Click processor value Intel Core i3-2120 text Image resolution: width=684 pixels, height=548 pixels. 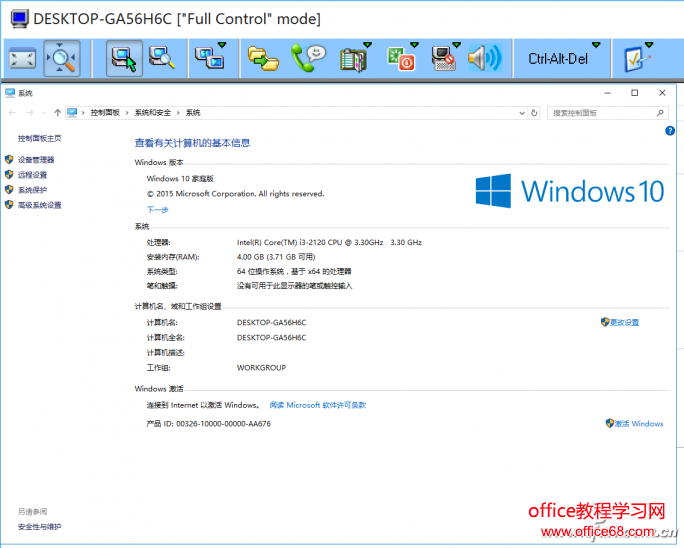point(329,242)
